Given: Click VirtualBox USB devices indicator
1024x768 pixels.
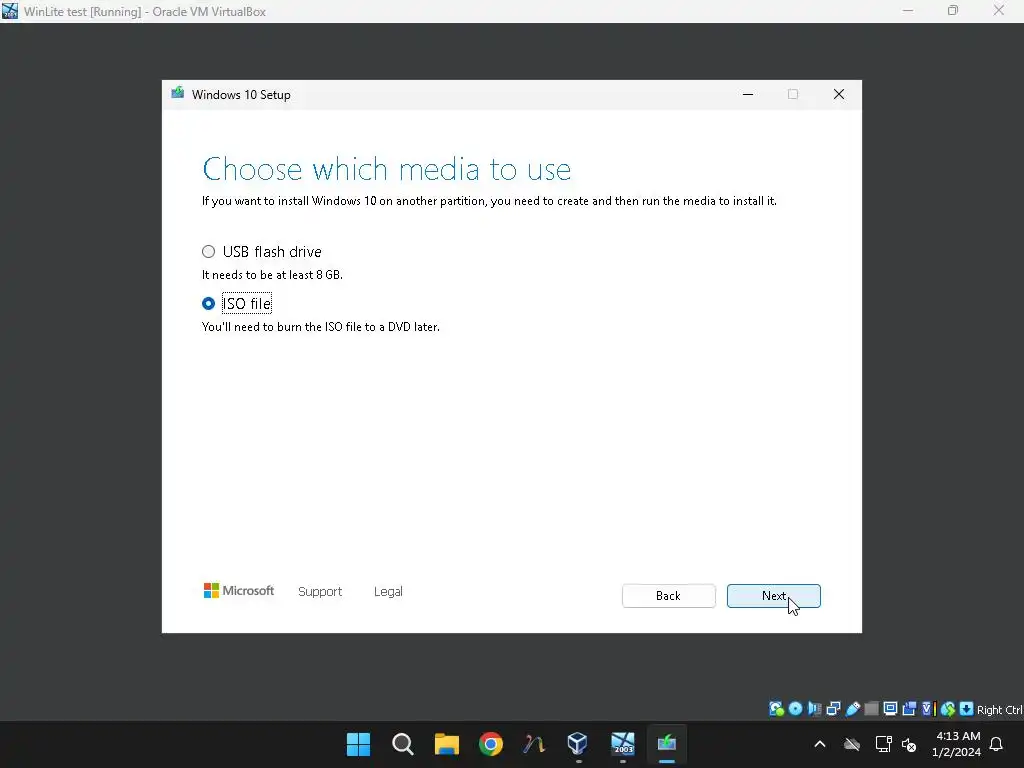Looking at the screenshot, I should [x=852, y=709].
